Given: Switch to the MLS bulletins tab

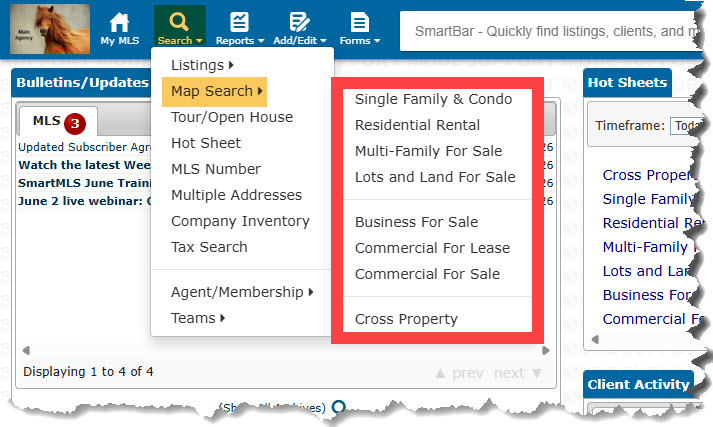Looking at the screenshot, I should click(58, 122).
